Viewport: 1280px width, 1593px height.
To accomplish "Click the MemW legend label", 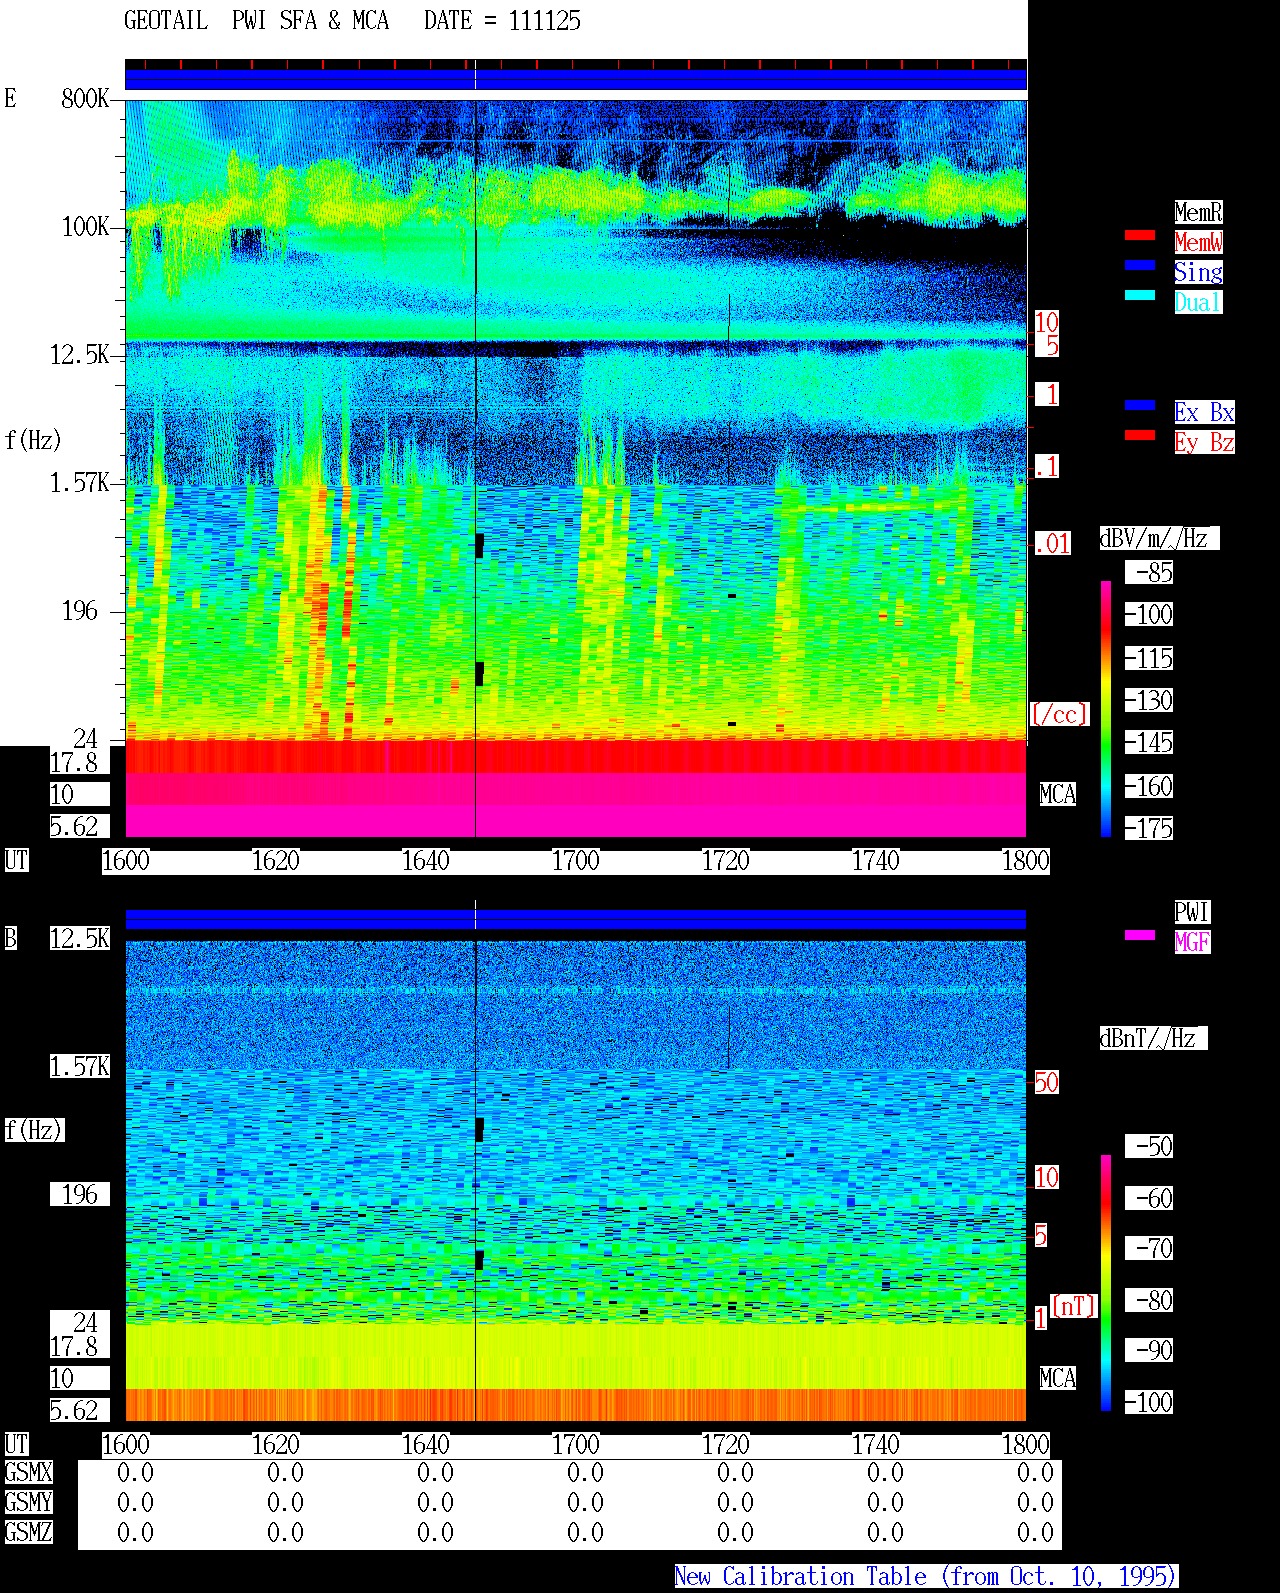I will 1198,242.
